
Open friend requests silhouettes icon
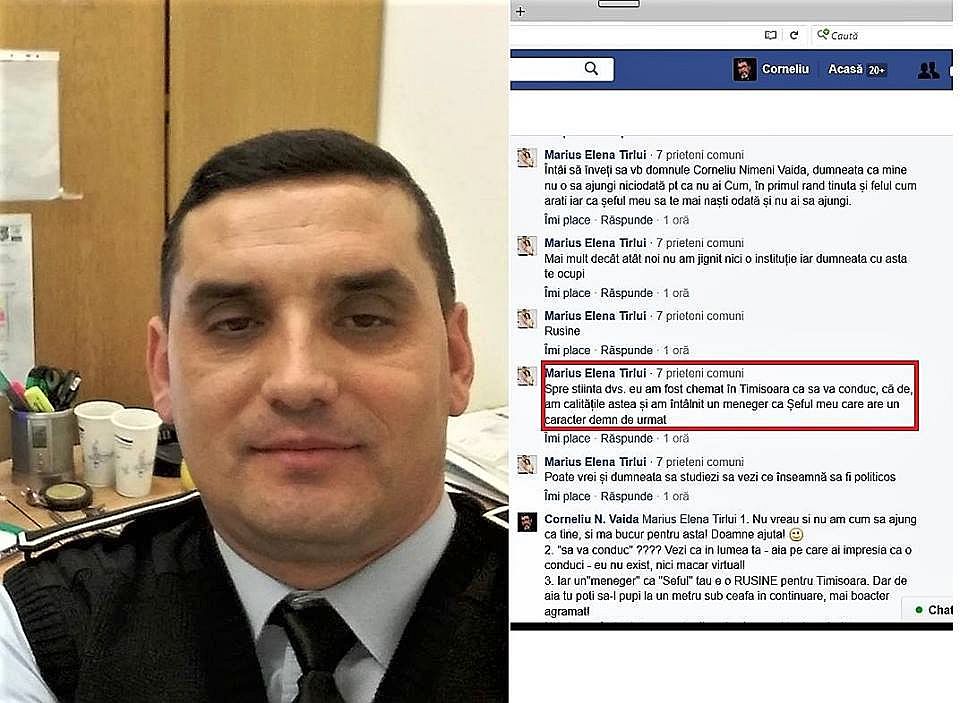tap(928, 70)
